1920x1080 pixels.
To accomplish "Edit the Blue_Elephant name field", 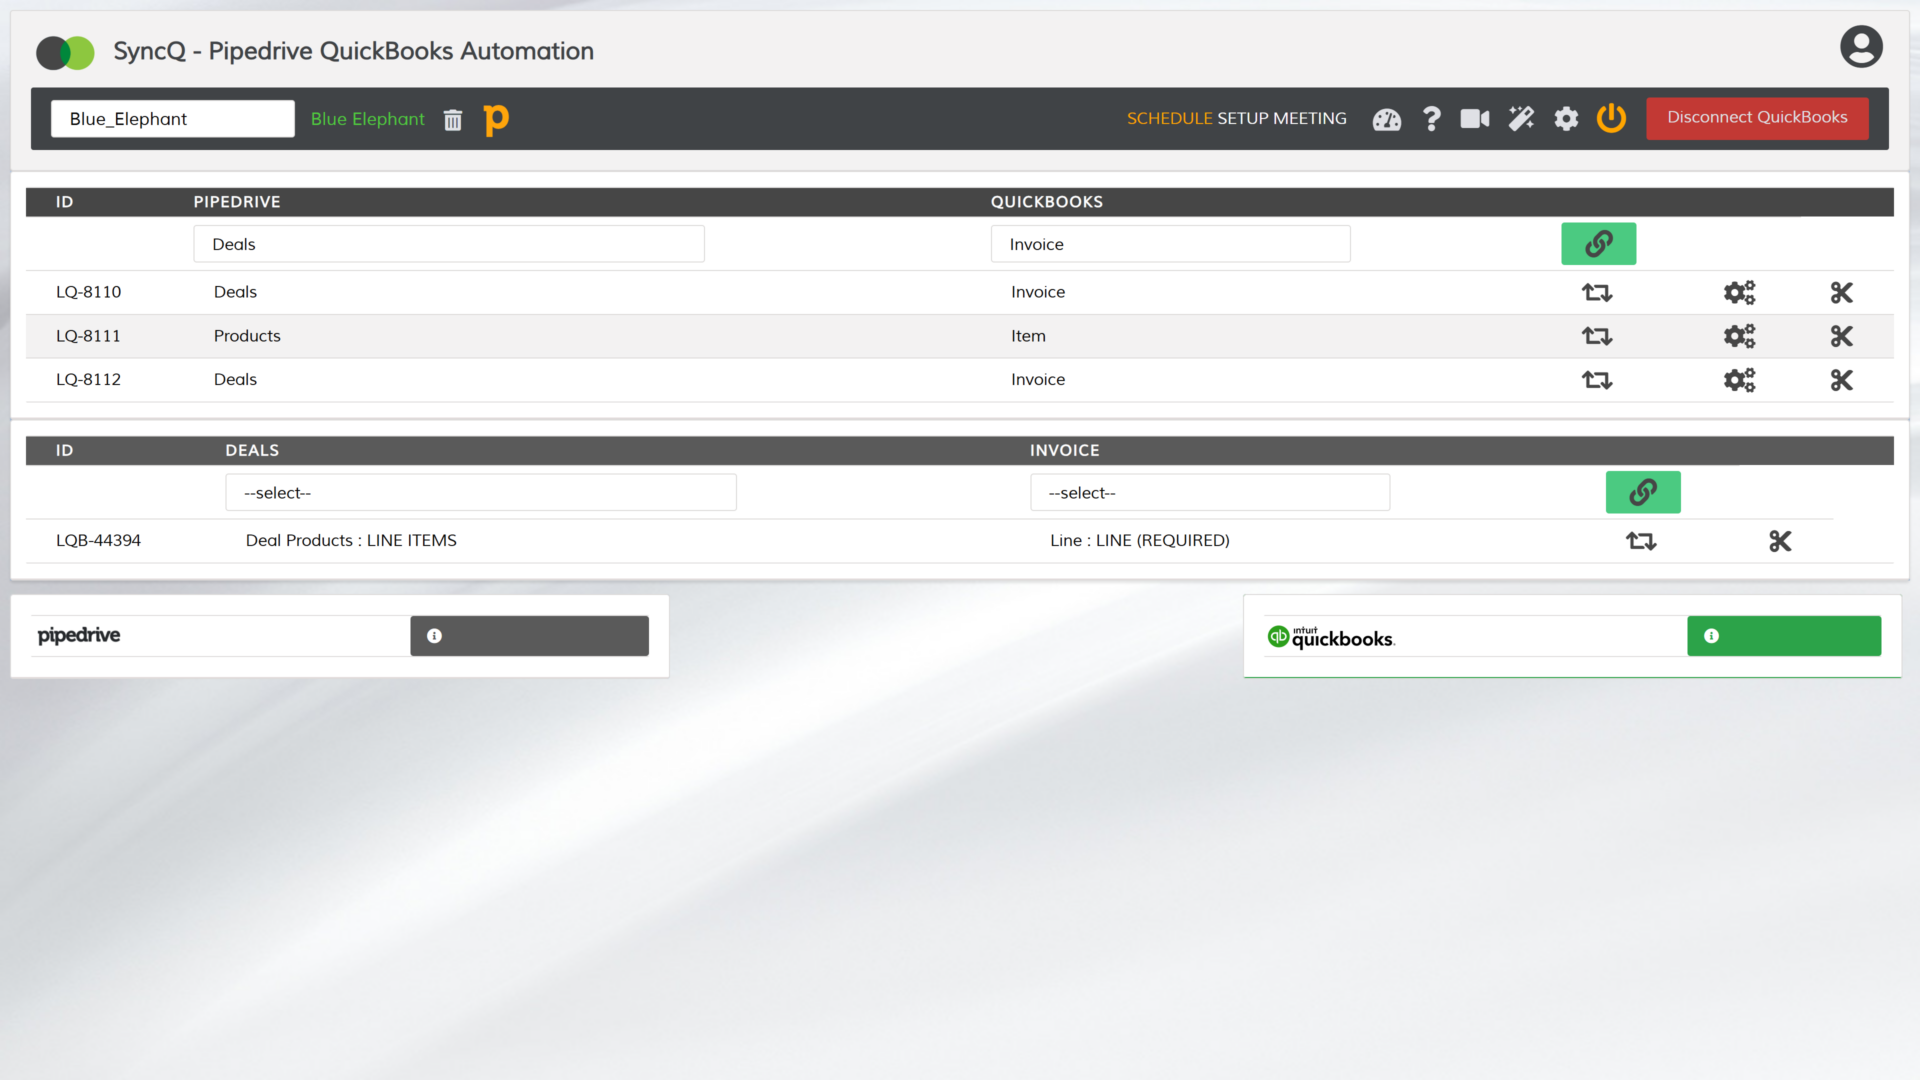I will (x=173, y=119).
